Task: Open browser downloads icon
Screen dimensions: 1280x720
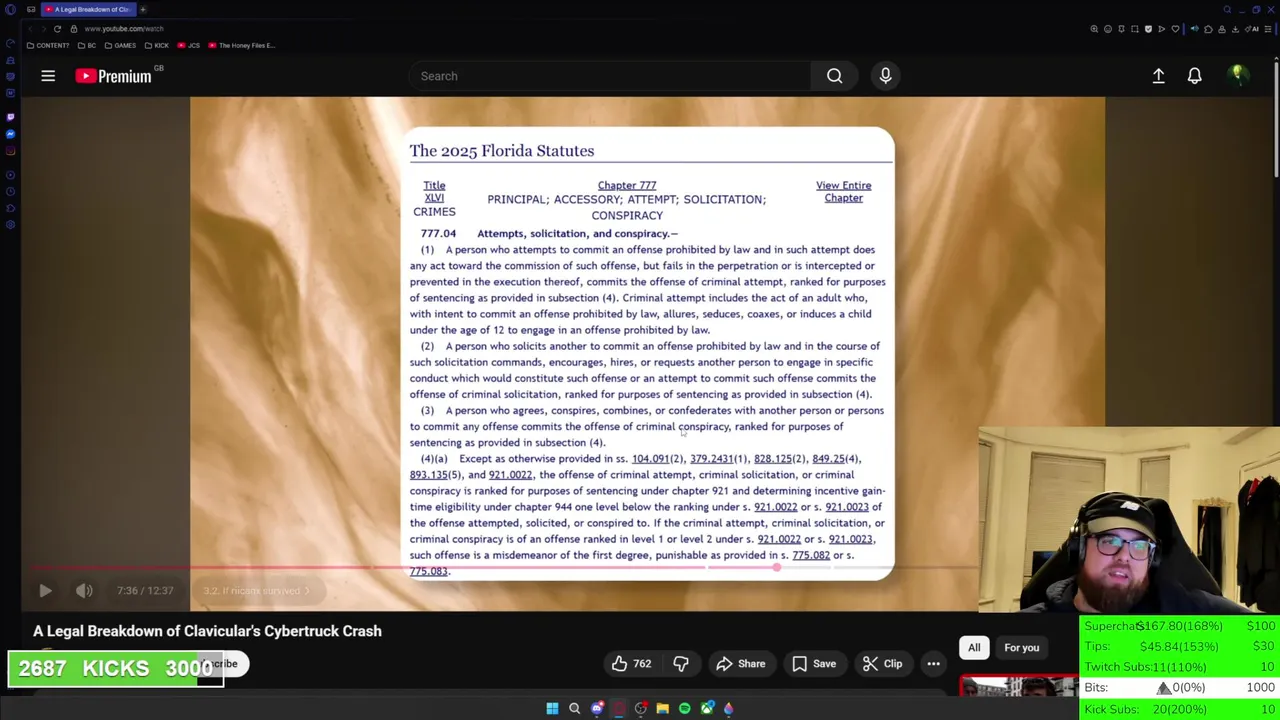Action: coord(1235,29)
